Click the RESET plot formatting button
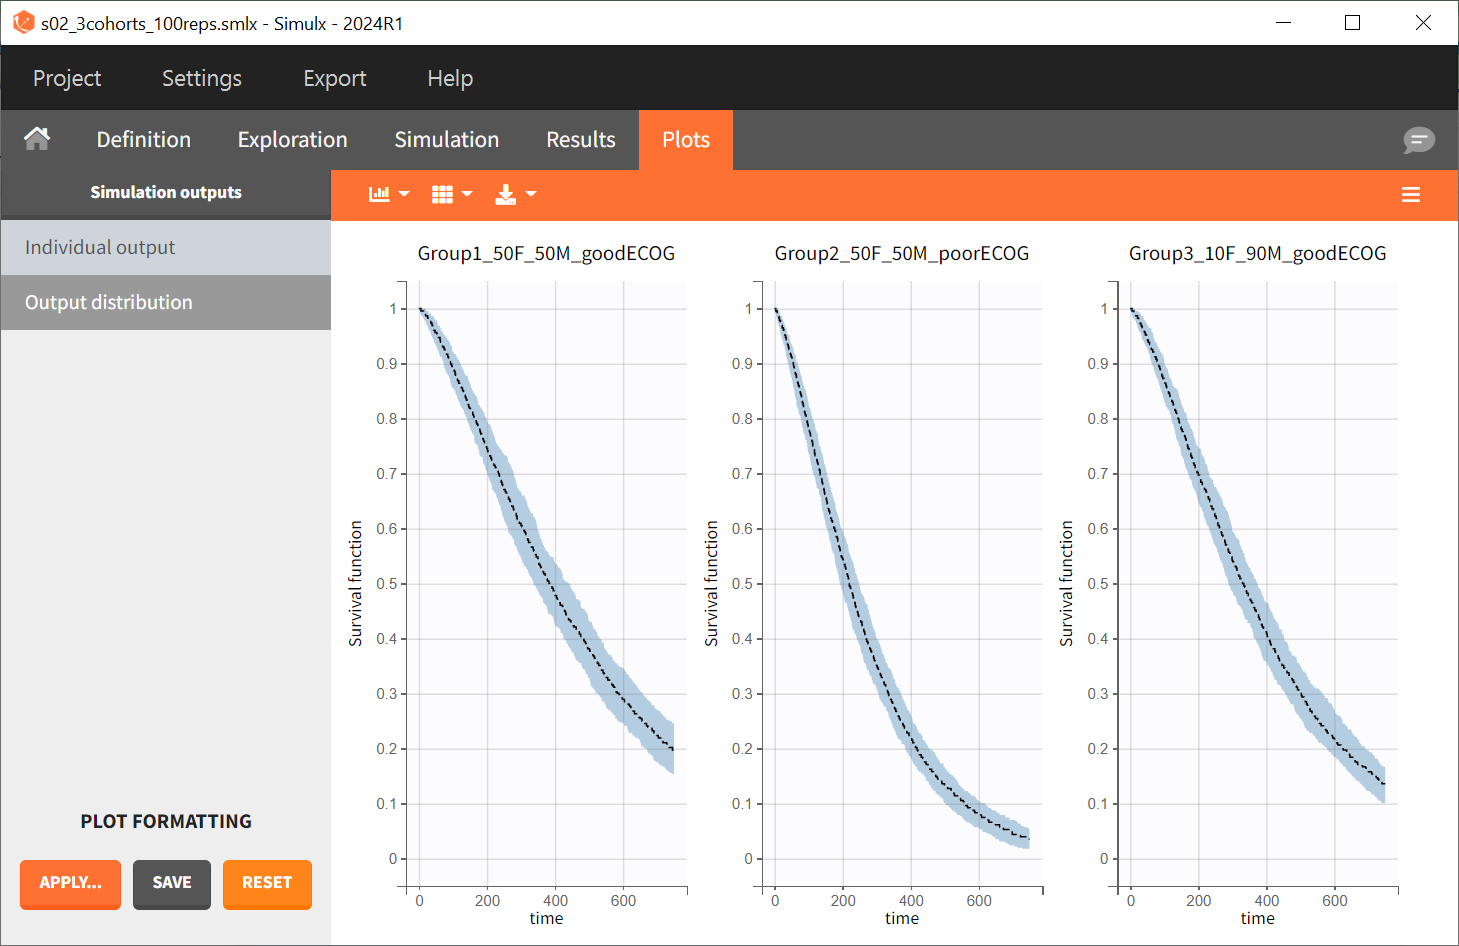 point(267,883)
